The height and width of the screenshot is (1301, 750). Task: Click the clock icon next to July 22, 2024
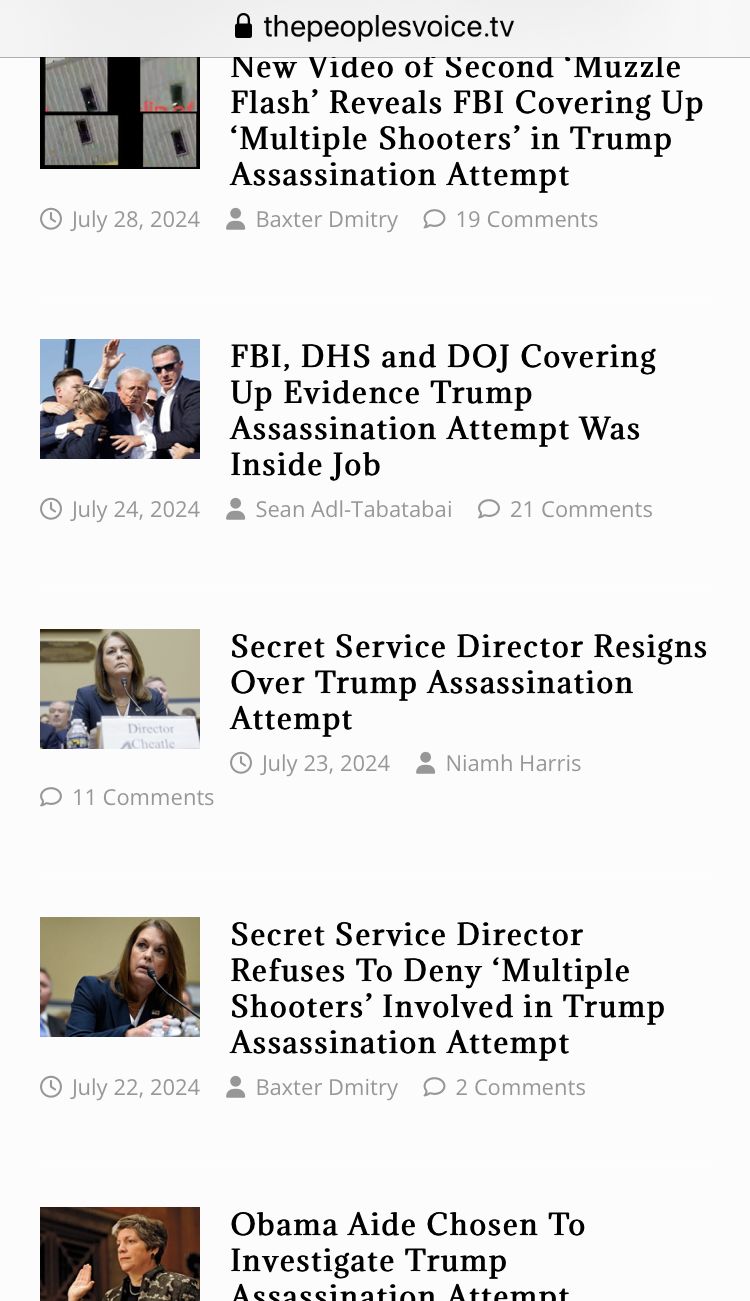pos(51,1087)
